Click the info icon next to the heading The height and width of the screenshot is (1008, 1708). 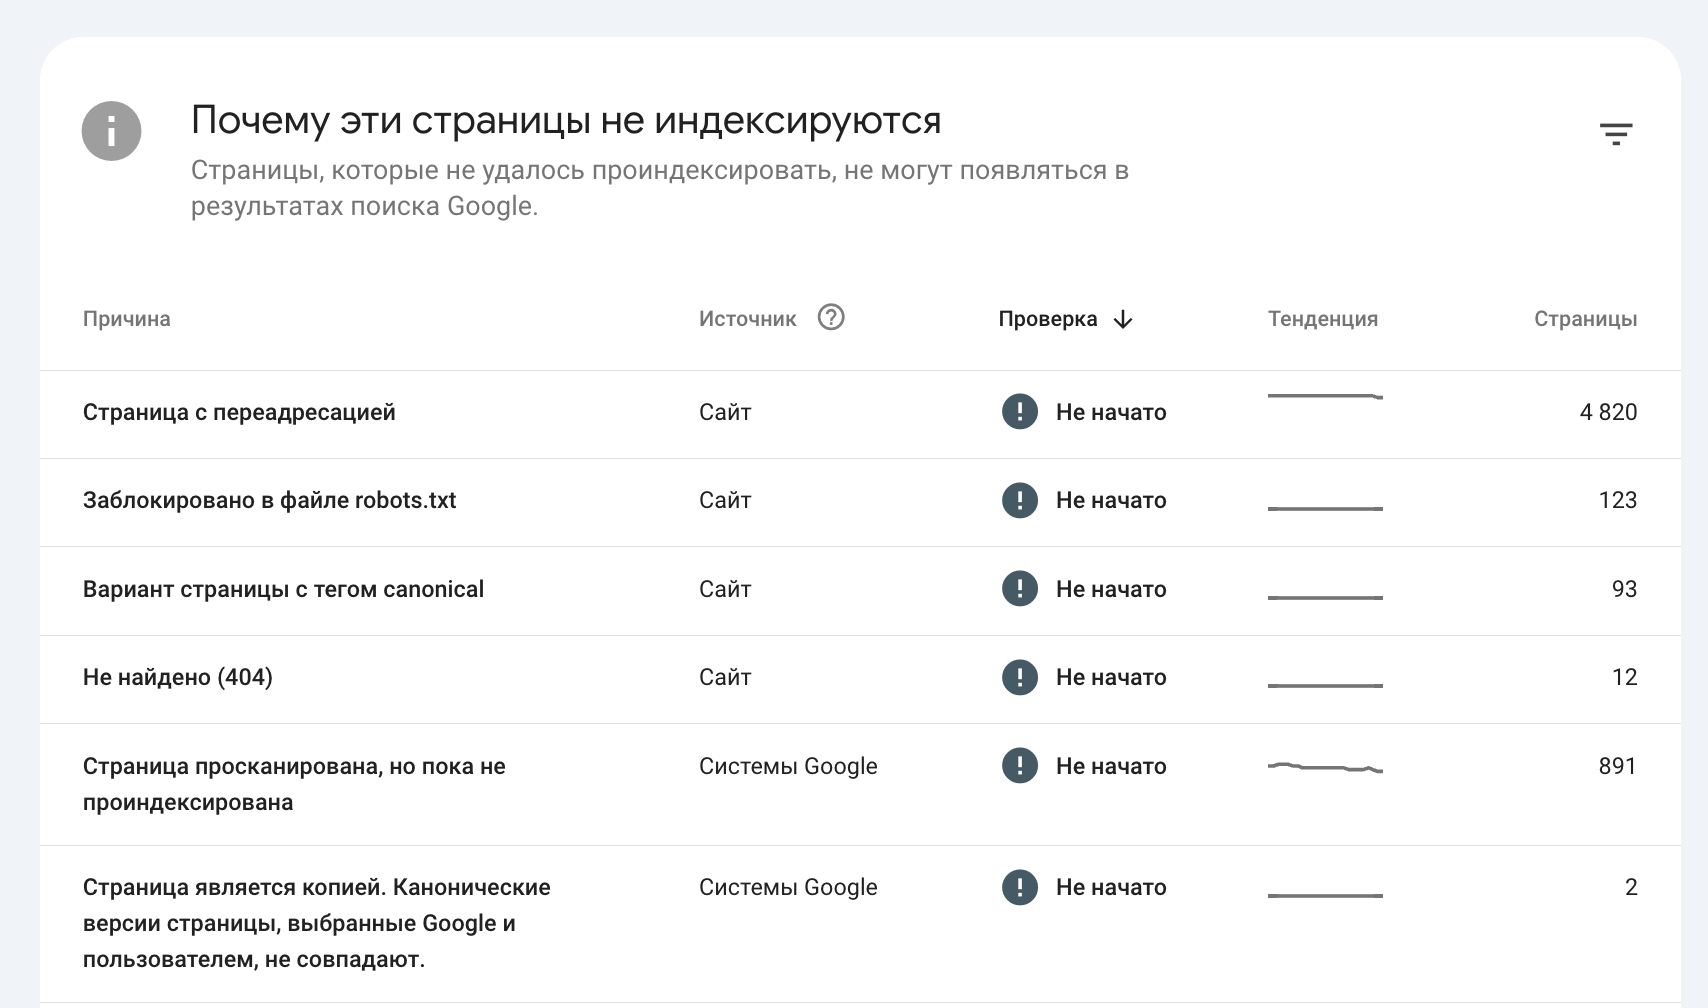pos(112,129)
